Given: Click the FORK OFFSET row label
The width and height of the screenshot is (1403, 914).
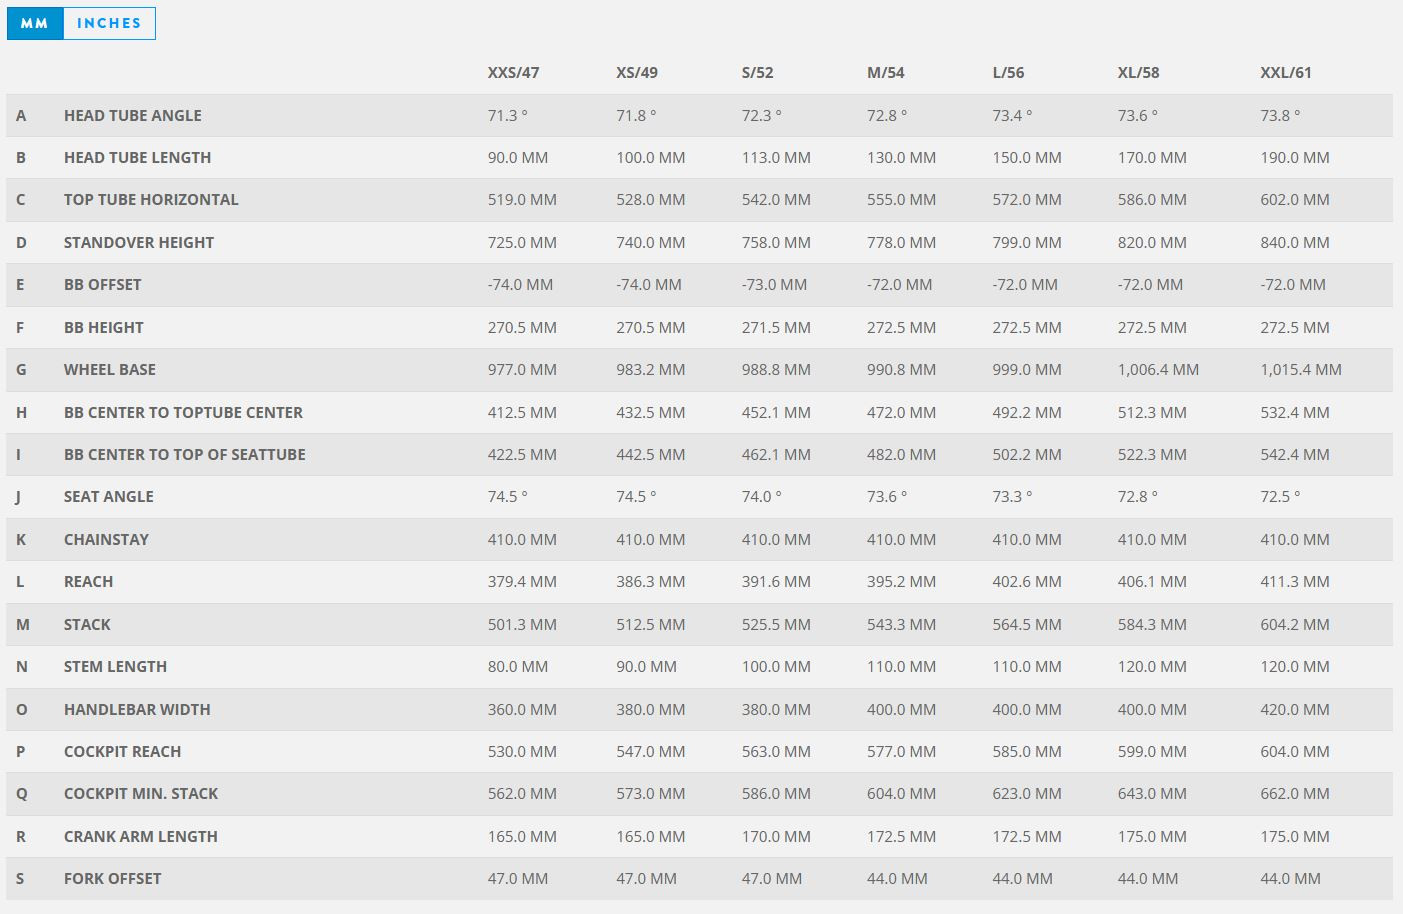Looking at the screenshot, I should coord(112,879).
